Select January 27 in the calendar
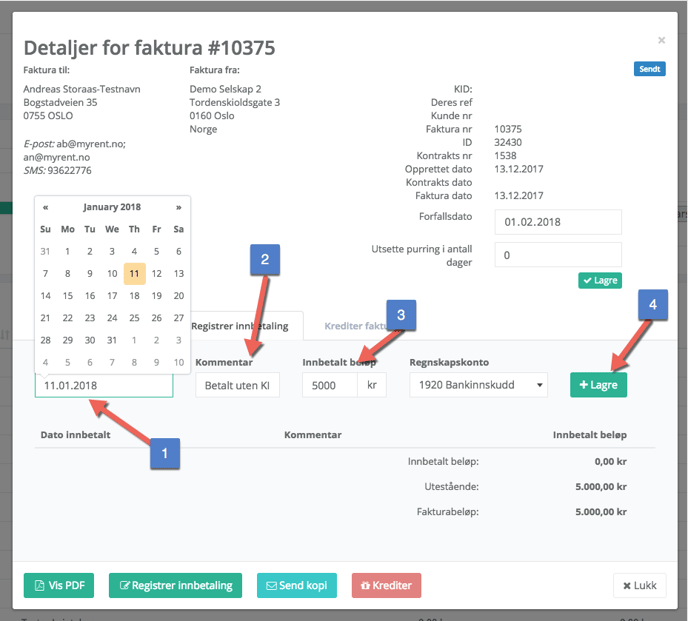The image size is (688, 621). pos(179,318)
